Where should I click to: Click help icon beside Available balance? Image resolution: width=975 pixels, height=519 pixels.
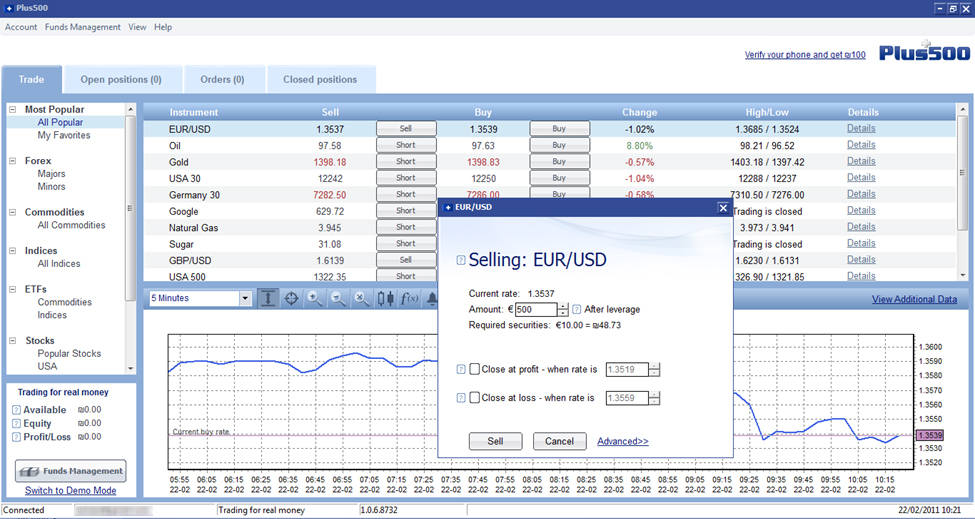click(x=16, y=410)
